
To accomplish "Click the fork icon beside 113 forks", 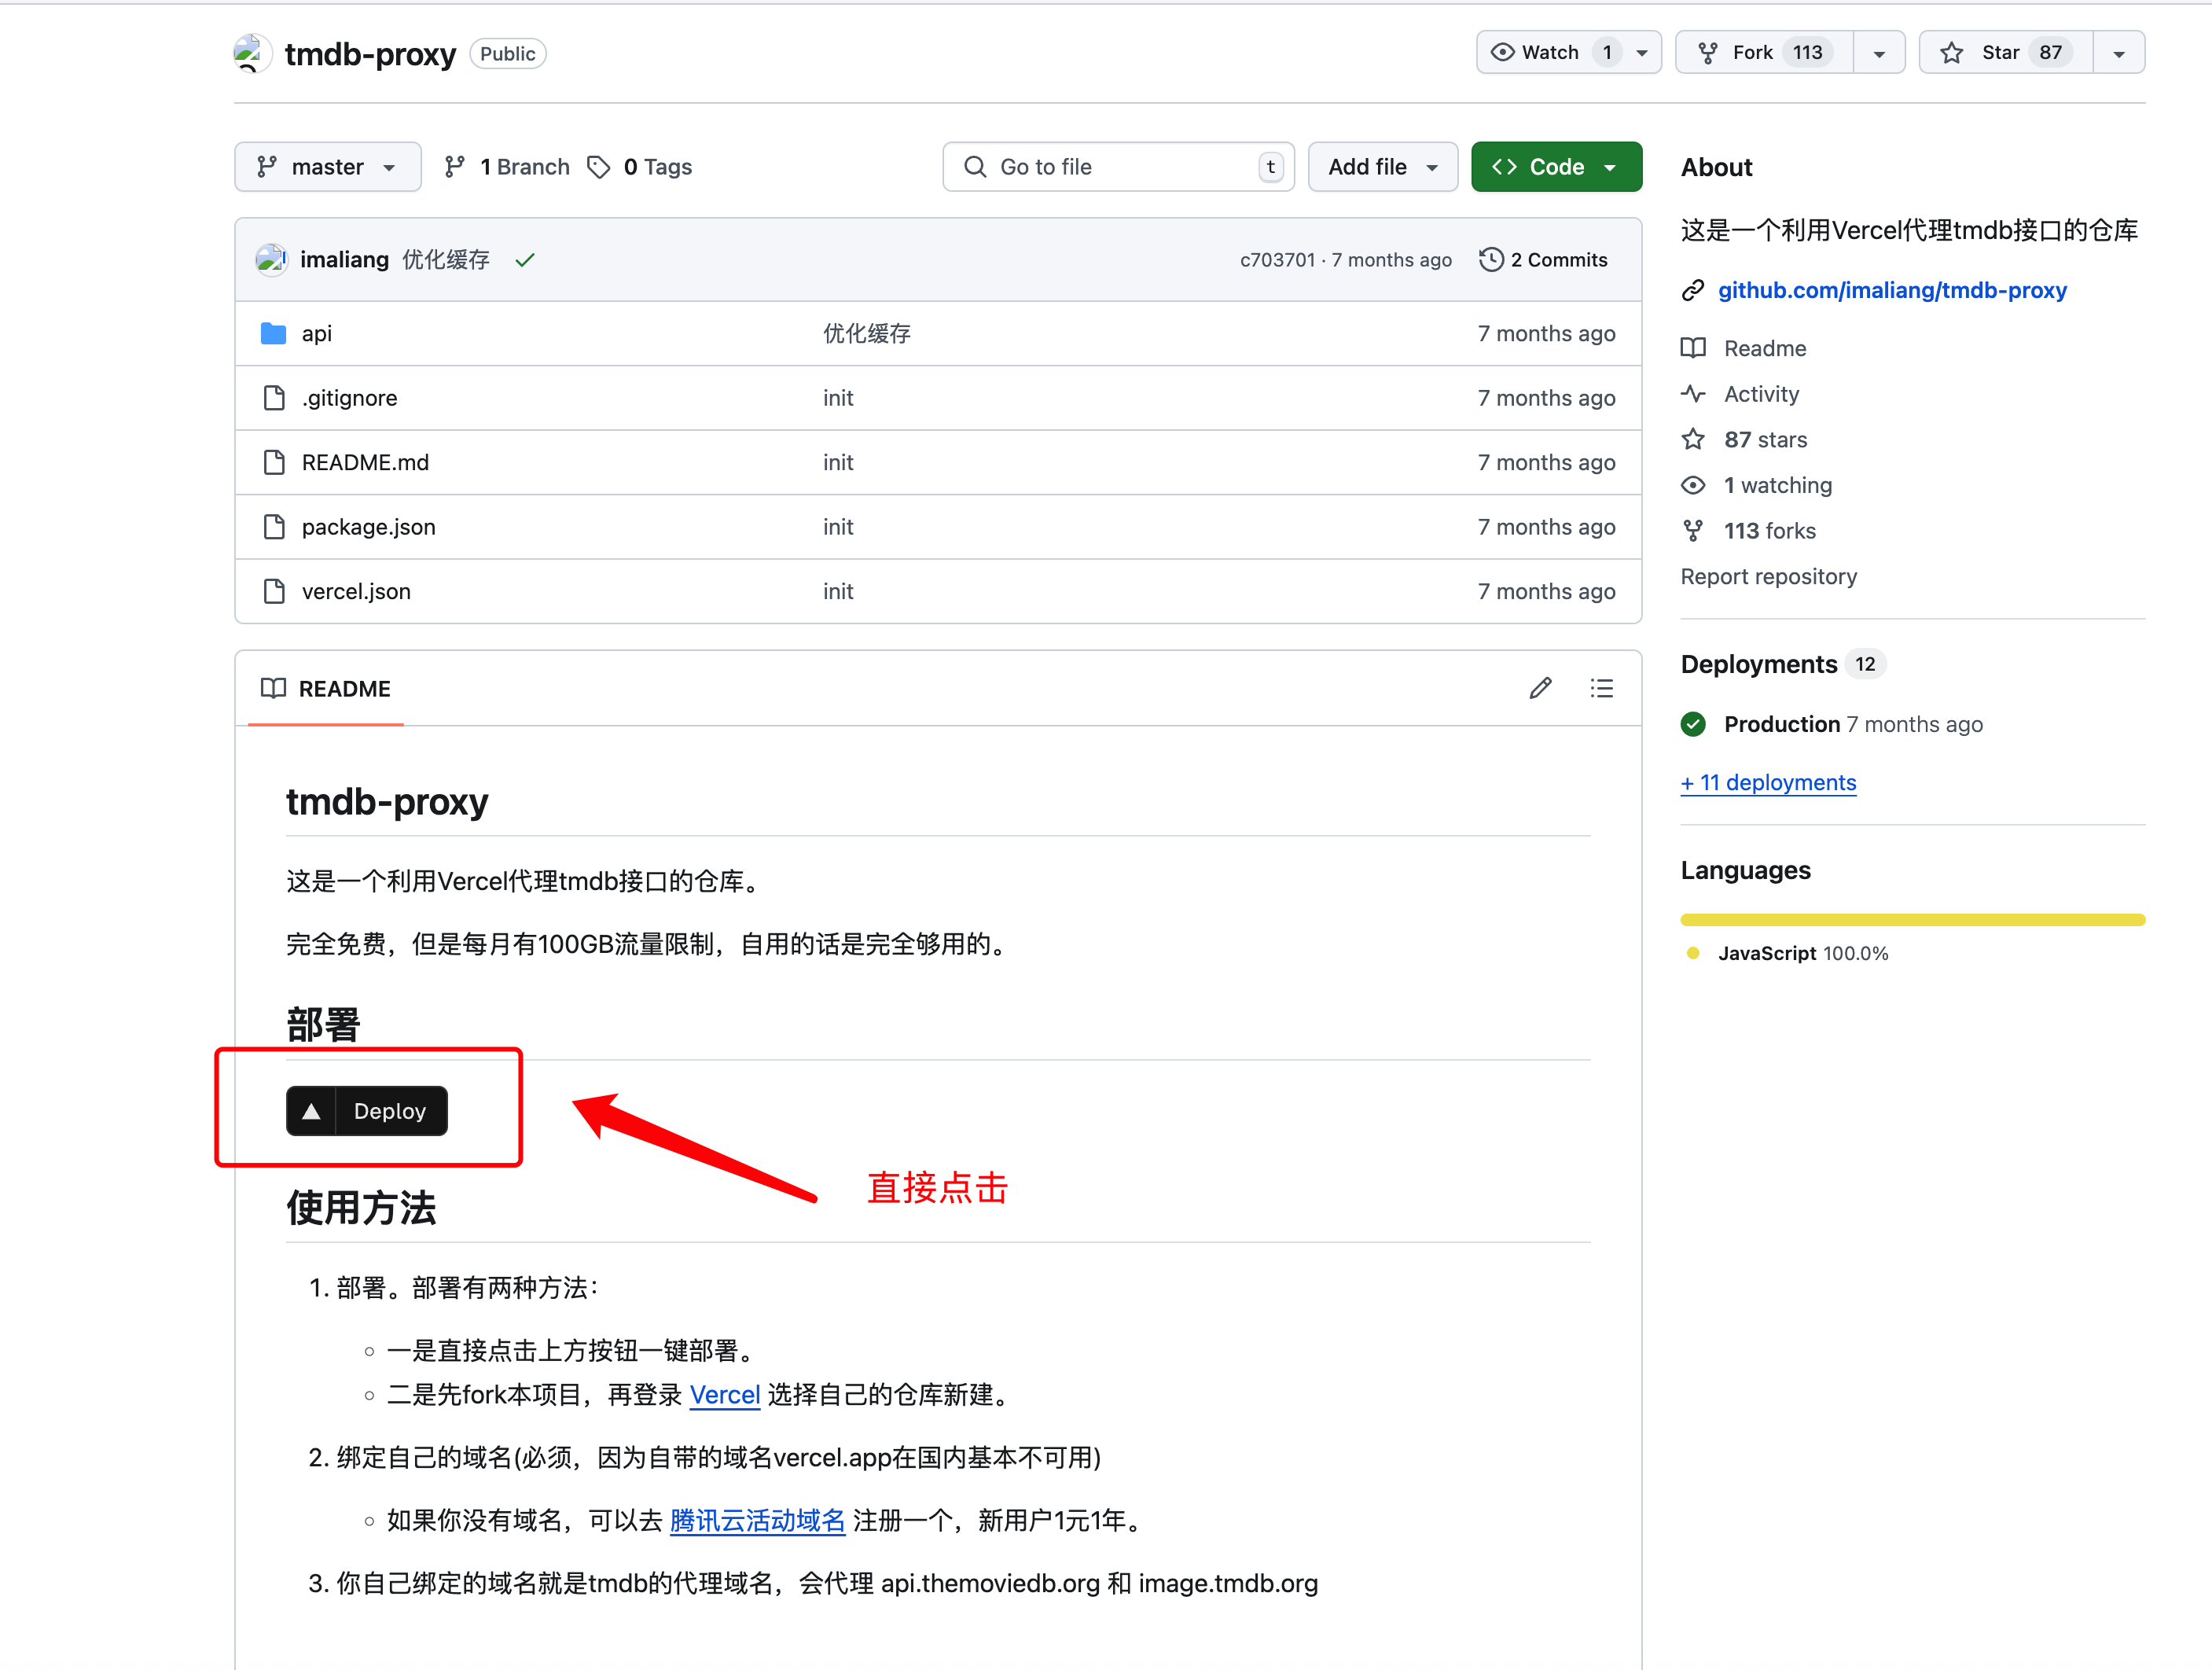I will pyautogui.click(x=1693, y=530).
